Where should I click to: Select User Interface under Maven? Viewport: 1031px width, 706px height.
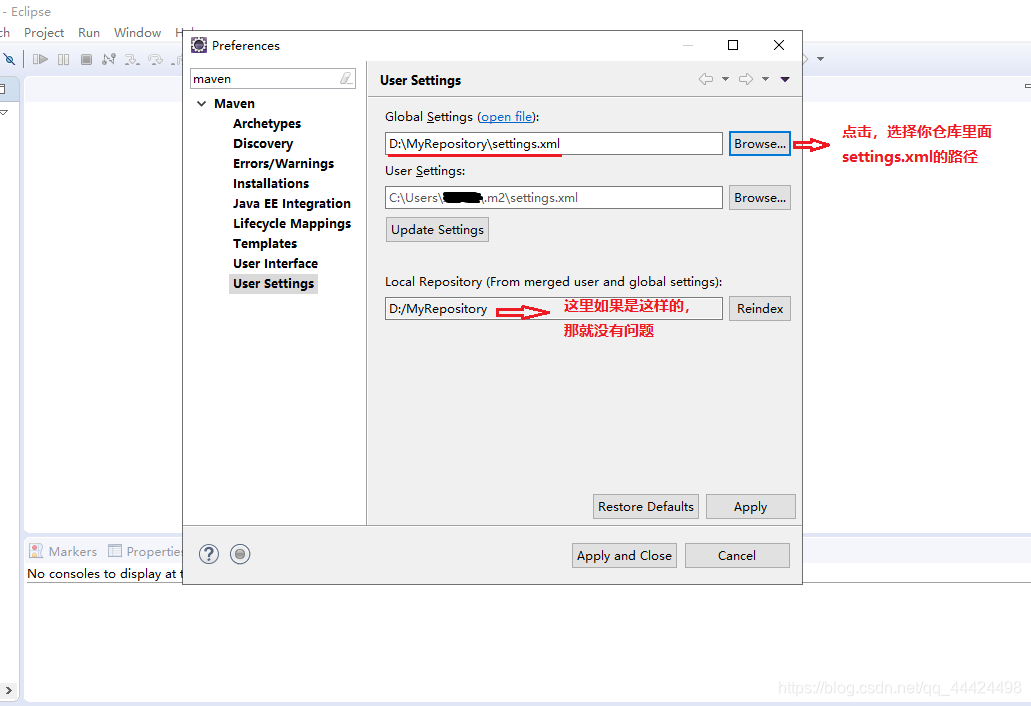(x=276, y=264)
